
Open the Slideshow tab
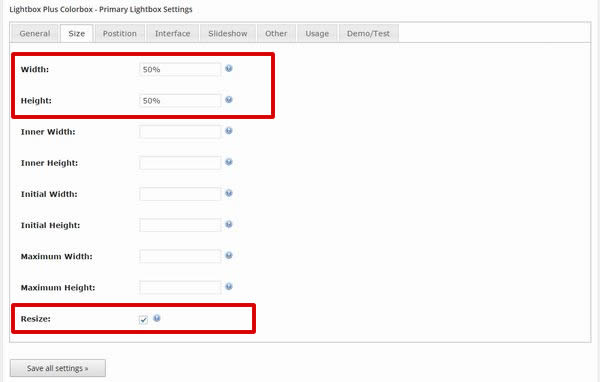click(228, 33)
